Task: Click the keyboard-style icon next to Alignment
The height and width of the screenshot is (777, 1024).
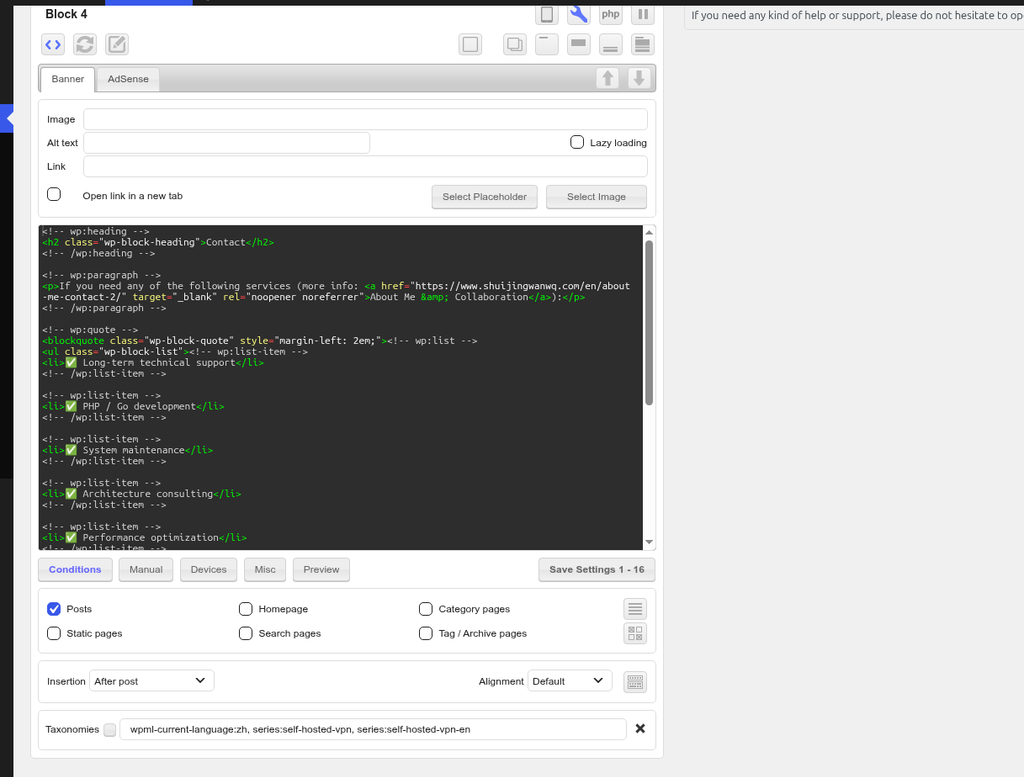Action: tap(635, 682)
